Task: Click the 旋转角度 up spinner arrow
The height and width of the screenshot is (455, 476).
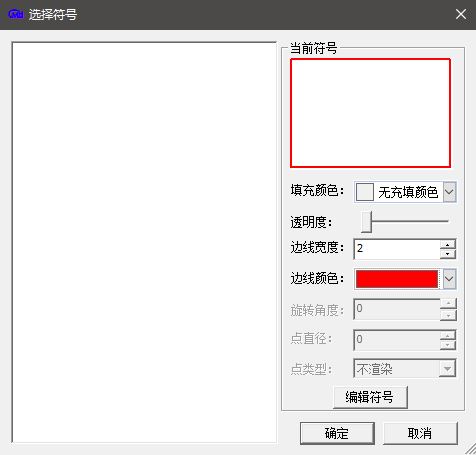Action: tap(448, 303)
